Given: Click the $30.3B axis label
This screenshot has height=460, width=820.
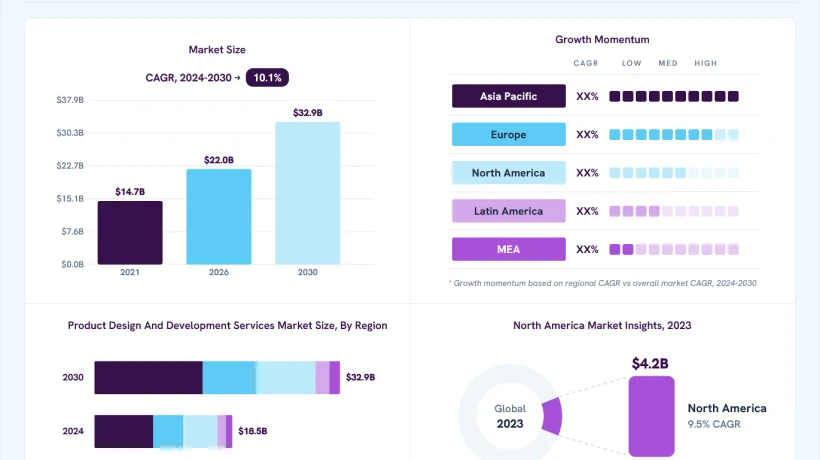Looking at the screenshot, I should (x=70, y=133).
